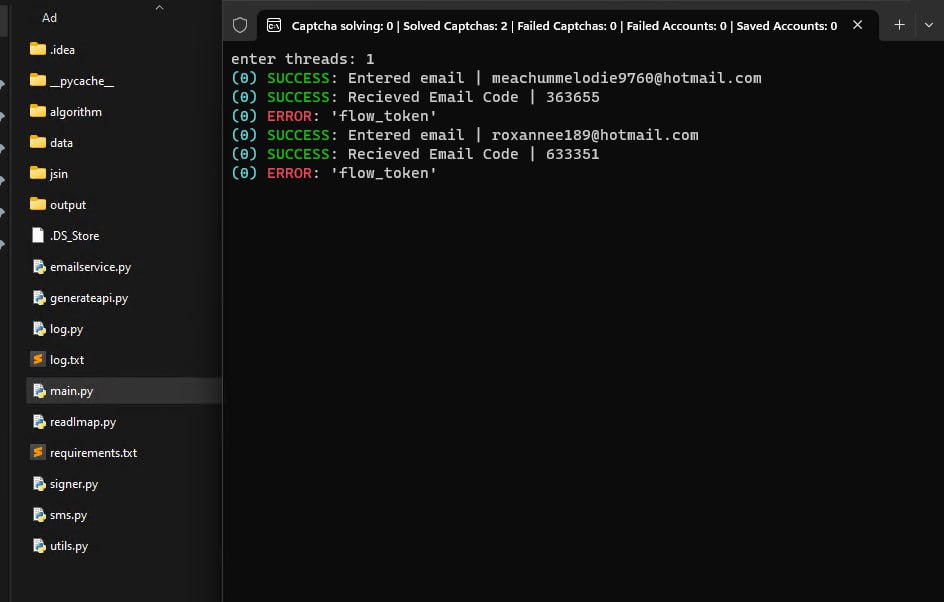Select readlmap.py file
Viewport: 944px width, 602px height.
click(73, 422)
